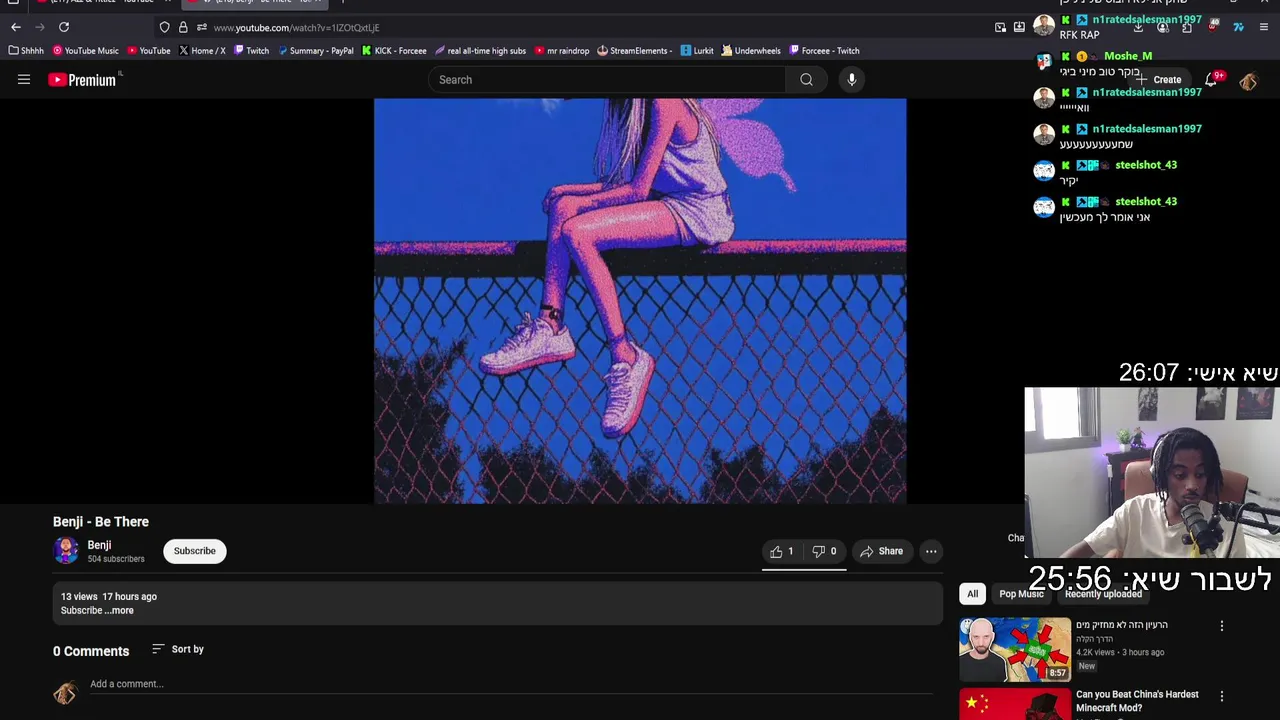Open the real all-time high subs bookmark
Screen dimensions: 1280x720
click(x=480, y=51)
